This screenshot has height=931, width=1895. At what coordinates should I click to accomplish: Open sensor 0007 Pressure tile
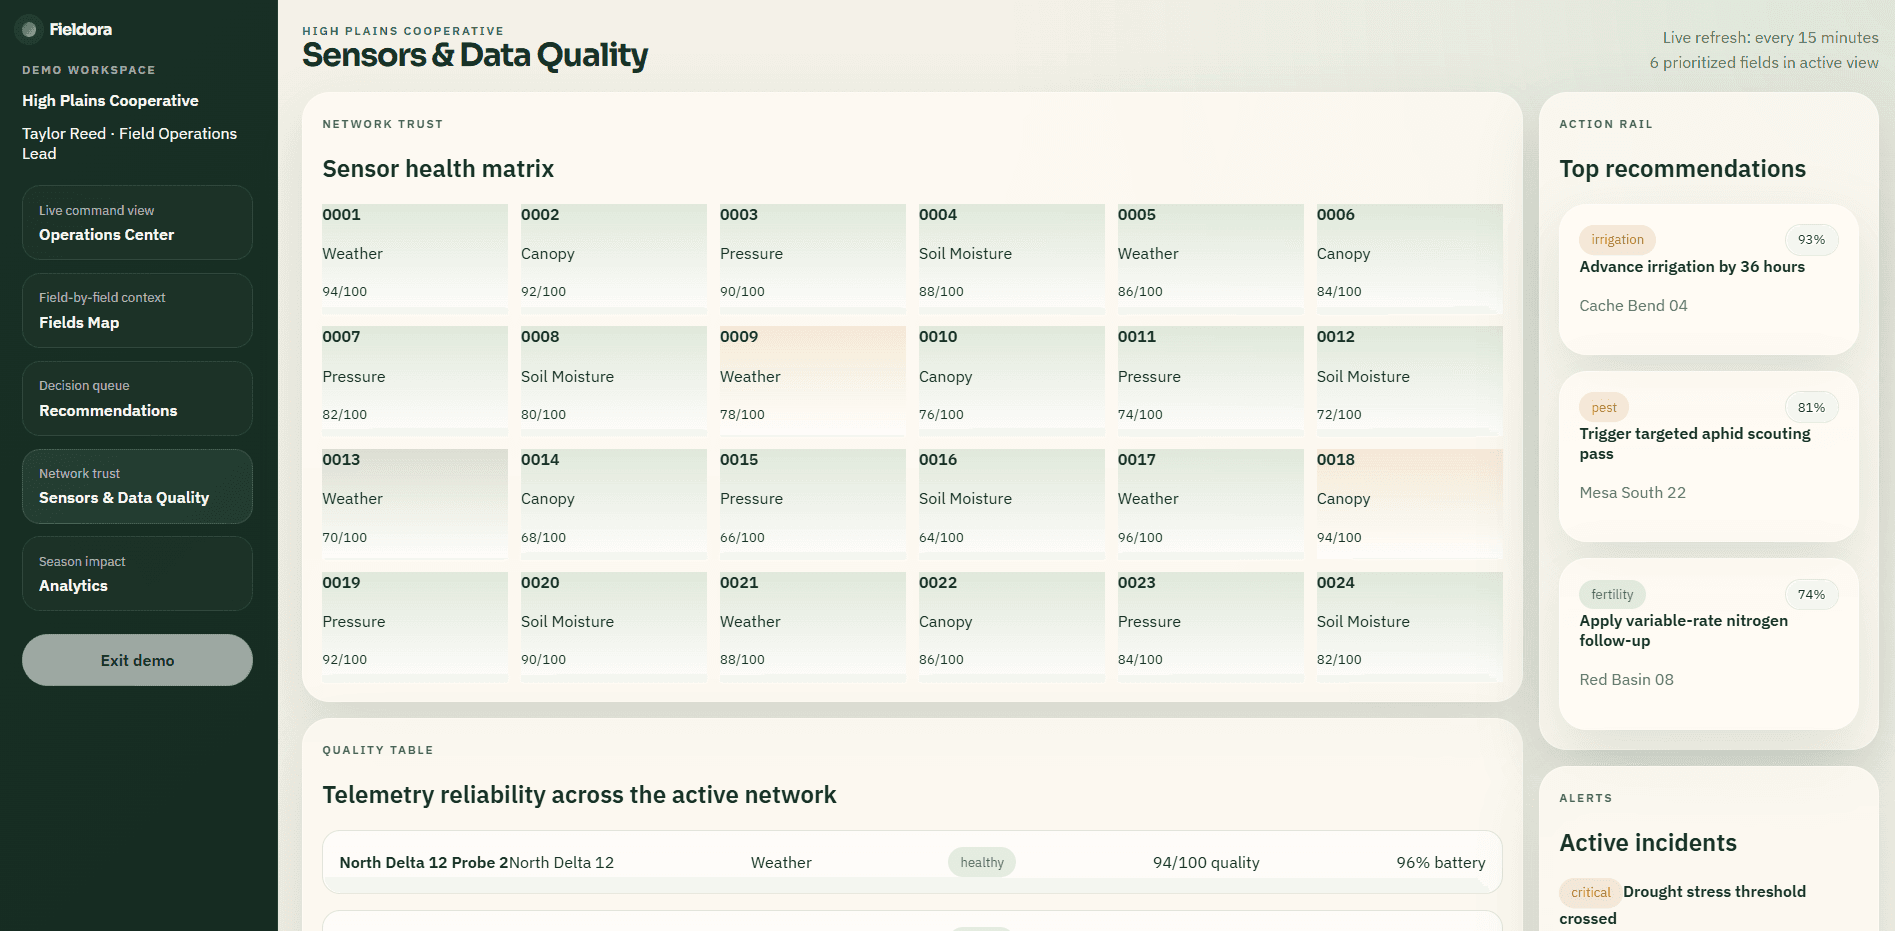(415, 381)
